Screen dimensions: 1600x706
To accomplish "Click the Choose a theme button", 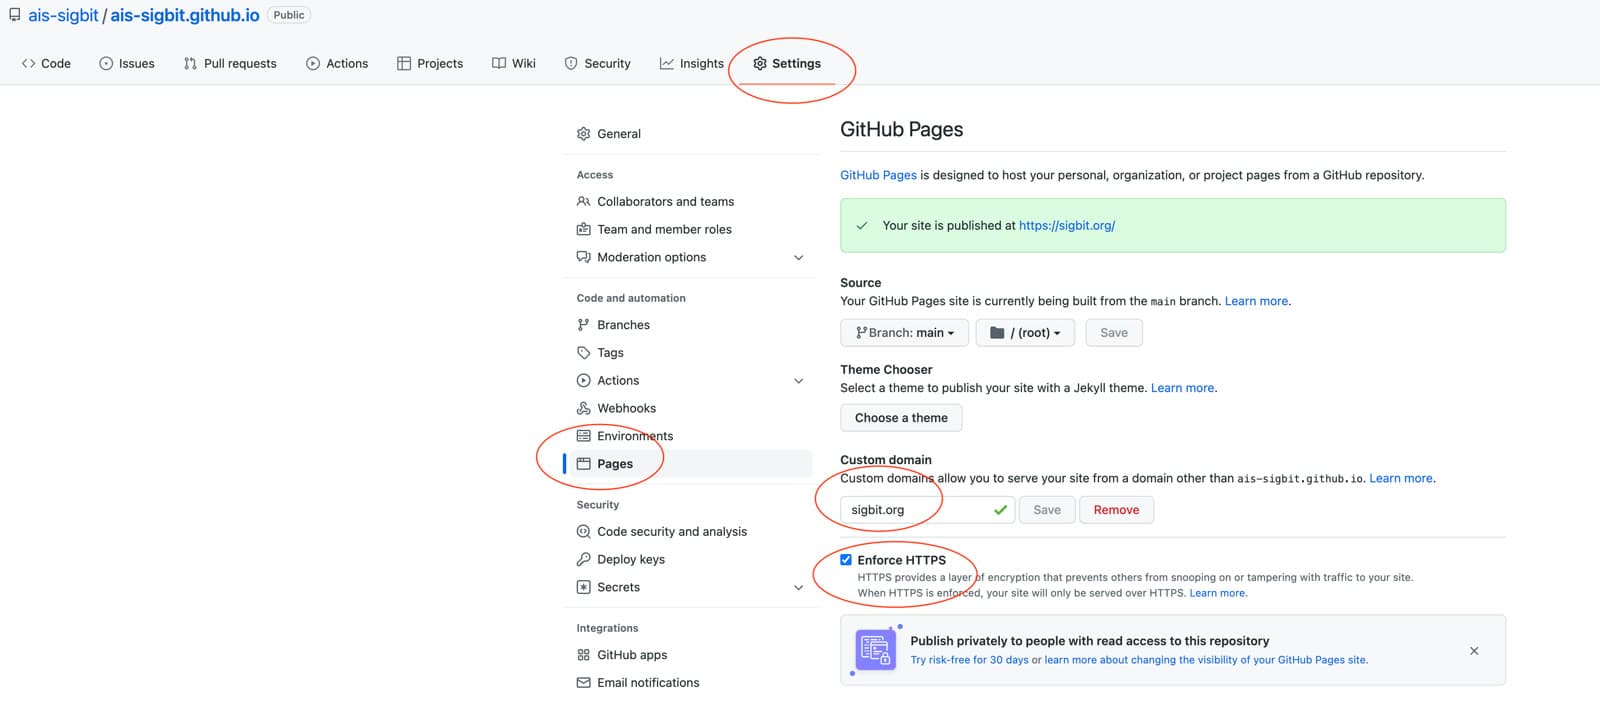I will click(901, 418).
